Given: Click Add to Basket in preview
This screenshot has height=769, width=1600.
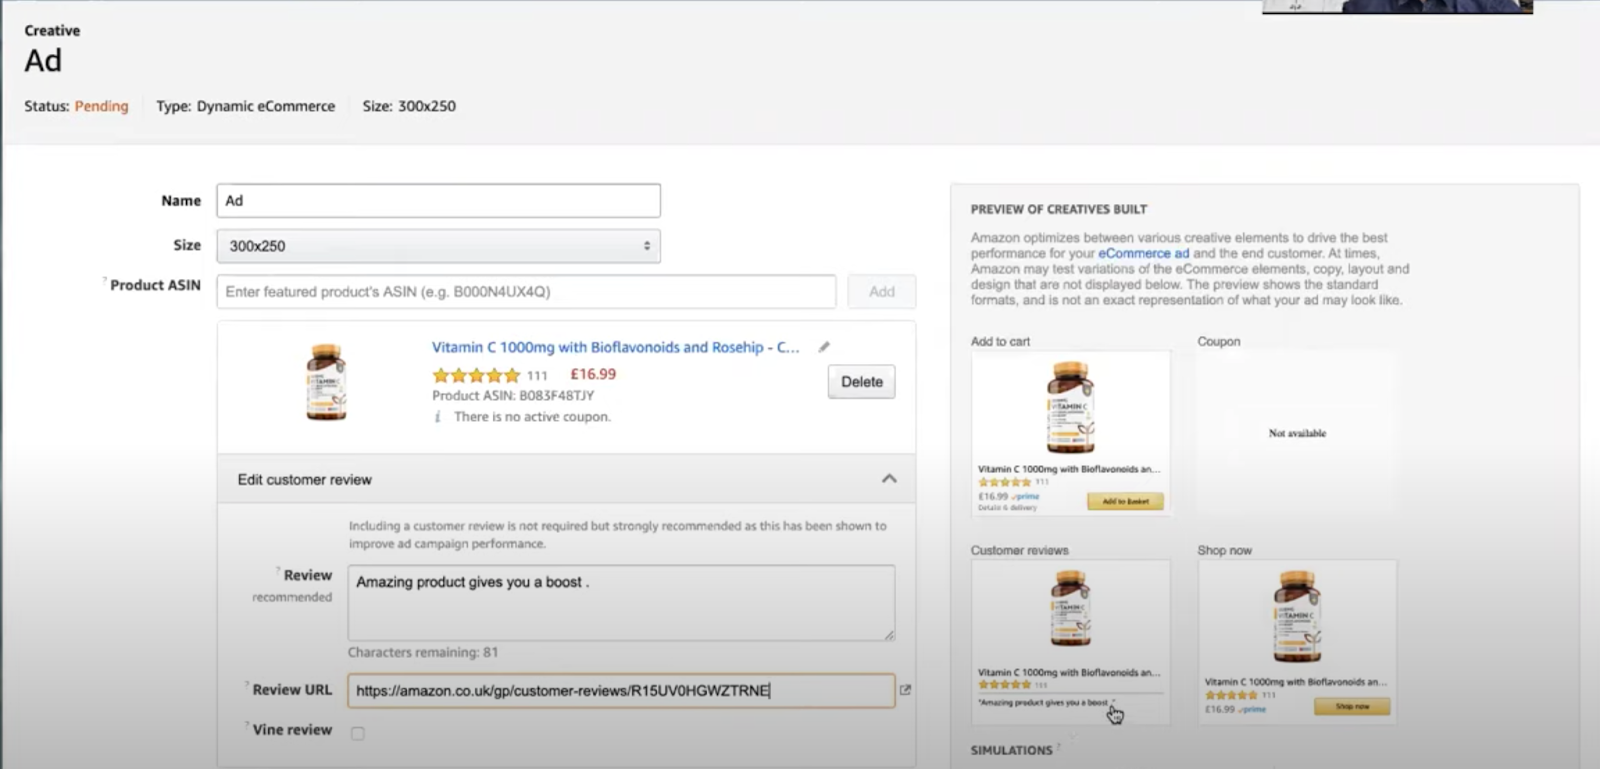Looking at the screenshot, I should pyautogui.click(x=1125, y=501).
